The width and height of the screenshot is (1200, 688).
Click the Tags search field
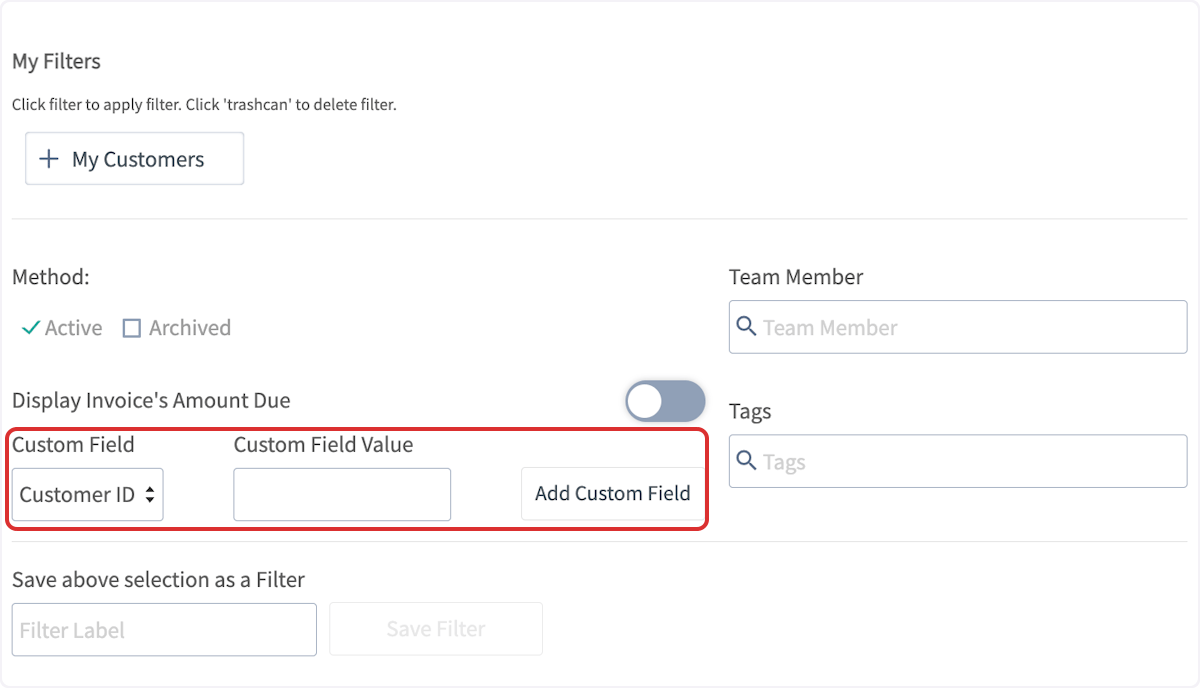pos(958,461)
